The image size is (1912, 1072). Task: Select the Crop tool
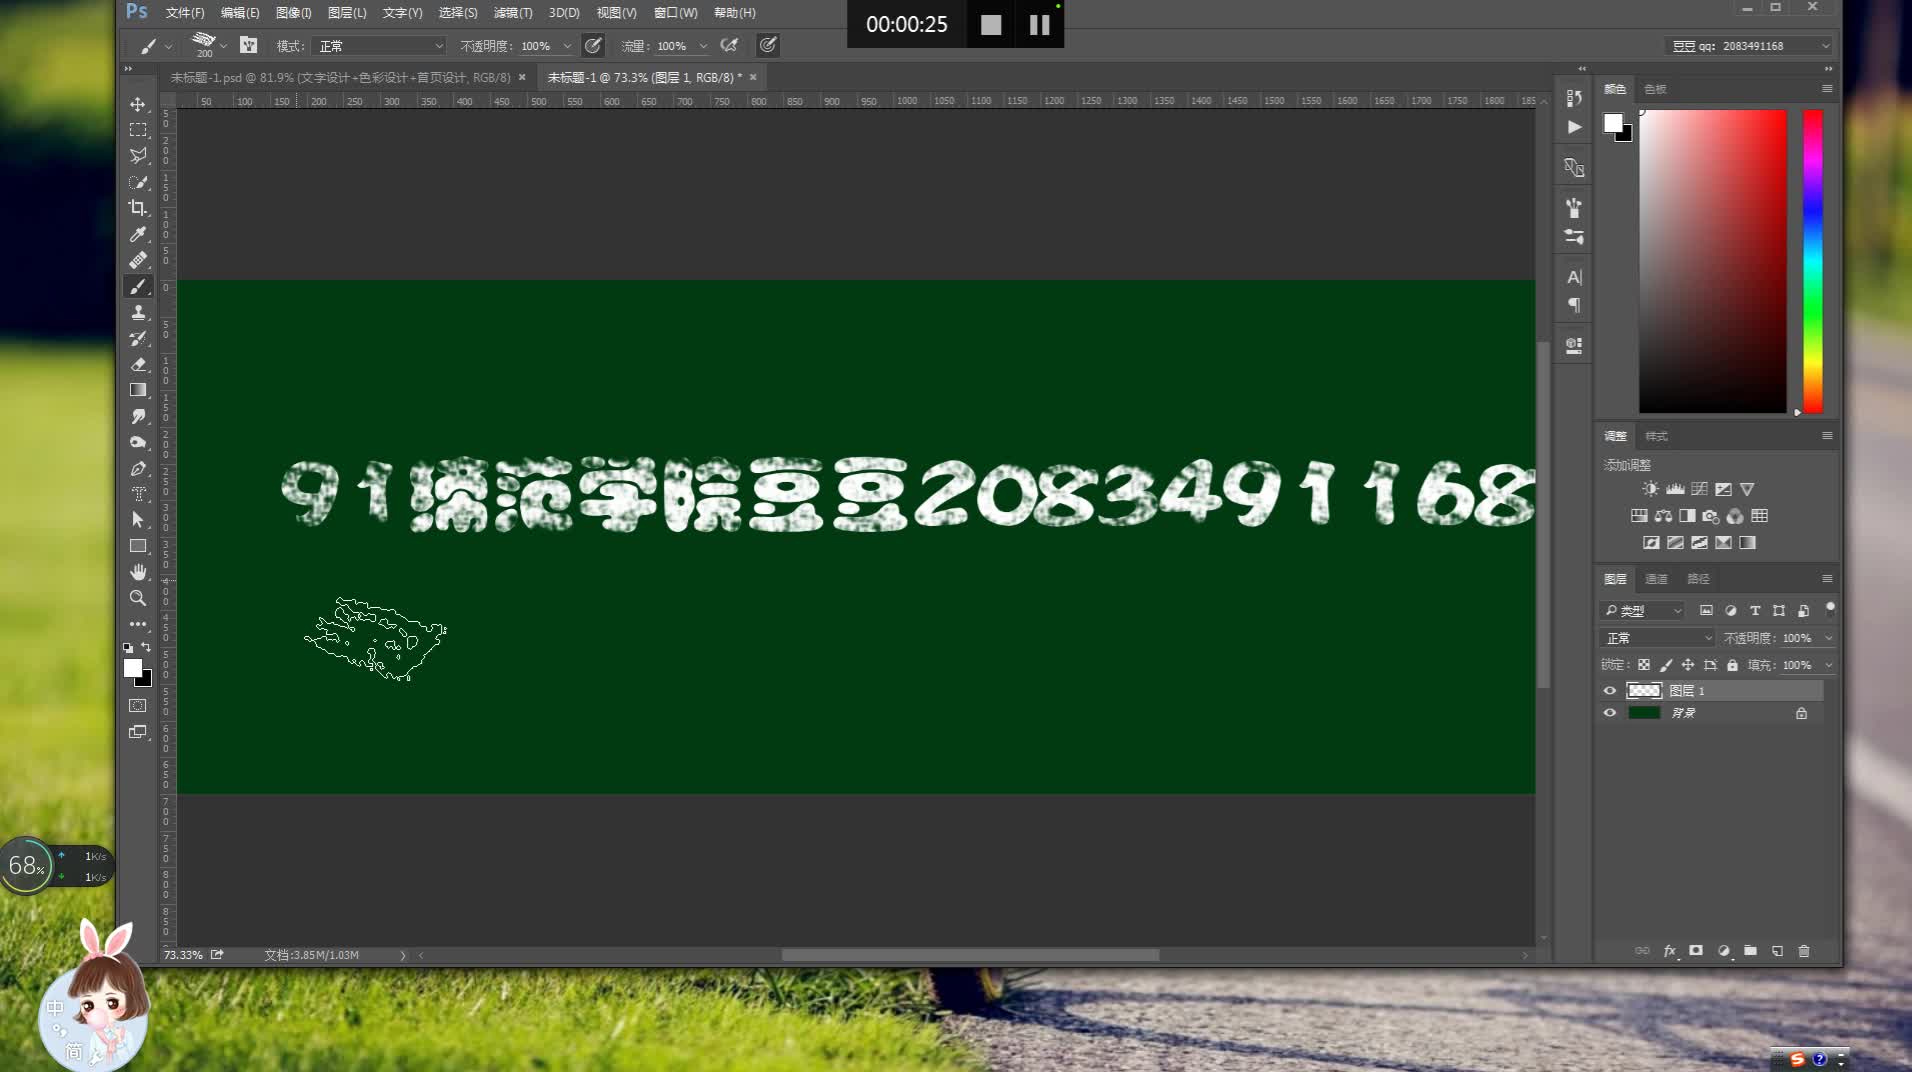click(138, 208)
